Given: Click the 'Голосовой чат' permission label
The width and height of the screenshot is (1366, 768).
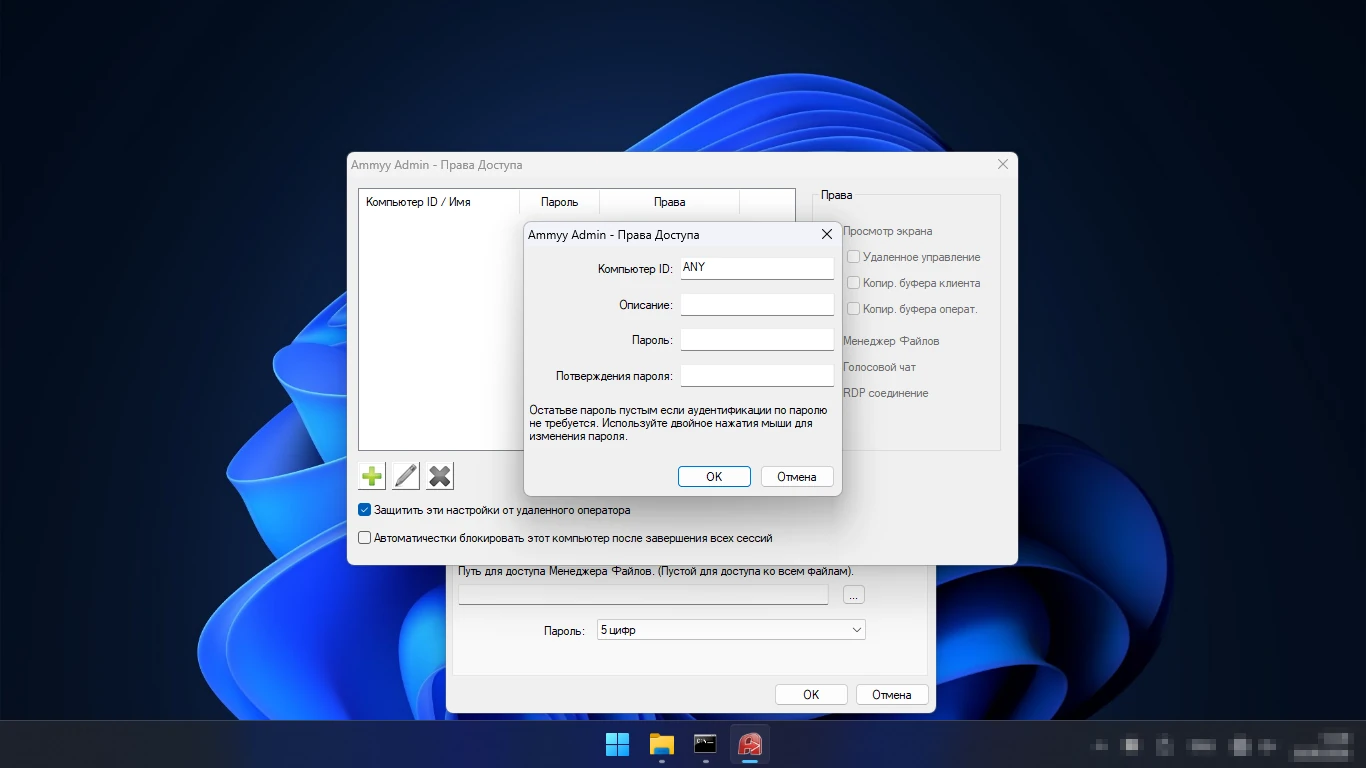Looking at the screenshot, I should (879, 367).
